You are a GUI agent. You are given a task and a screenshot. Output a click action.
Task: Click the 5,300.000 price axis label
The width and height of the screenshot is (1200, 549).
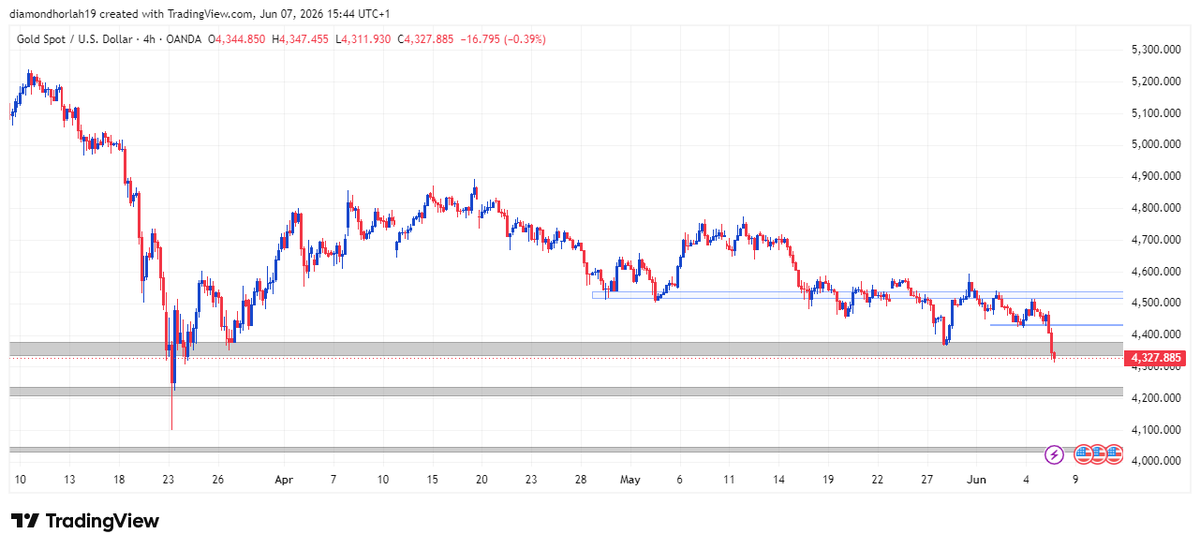point(1158,49)
